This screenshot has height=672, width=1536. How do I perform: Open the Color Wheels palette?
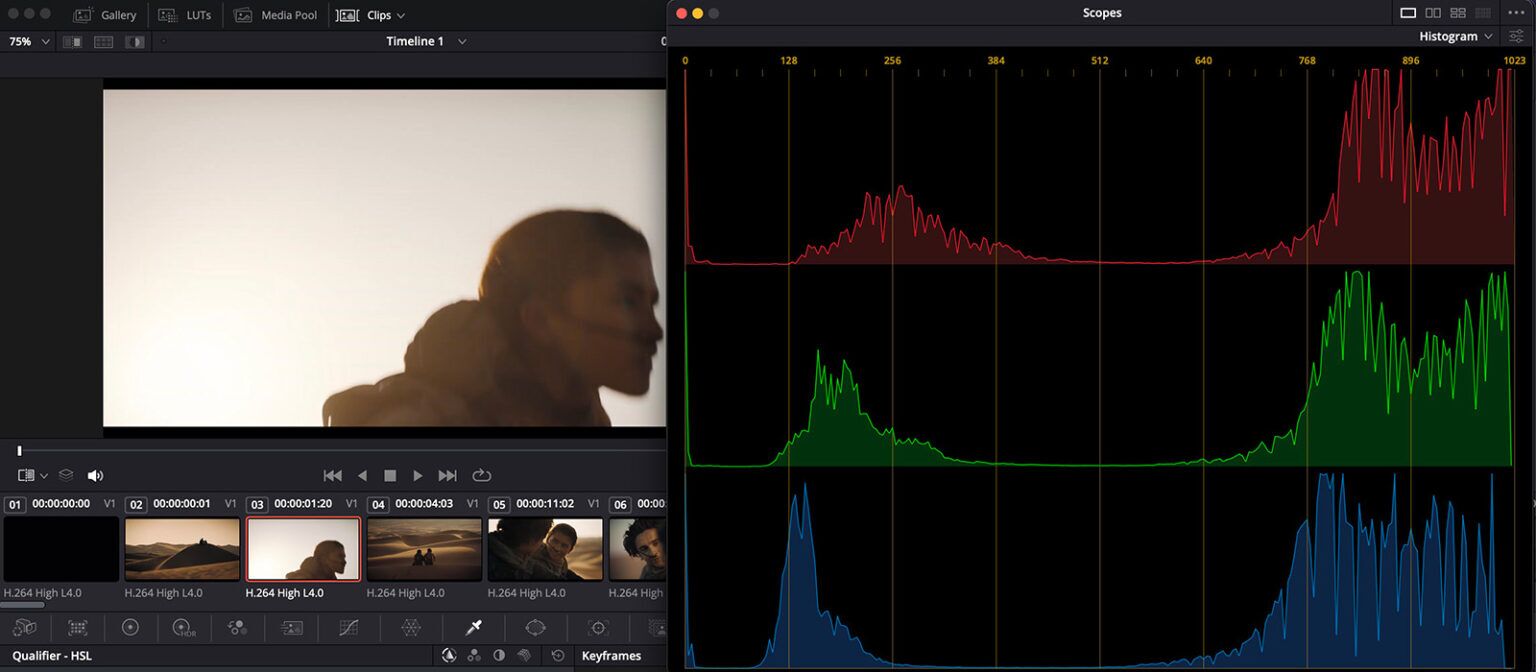pos(131,628)
